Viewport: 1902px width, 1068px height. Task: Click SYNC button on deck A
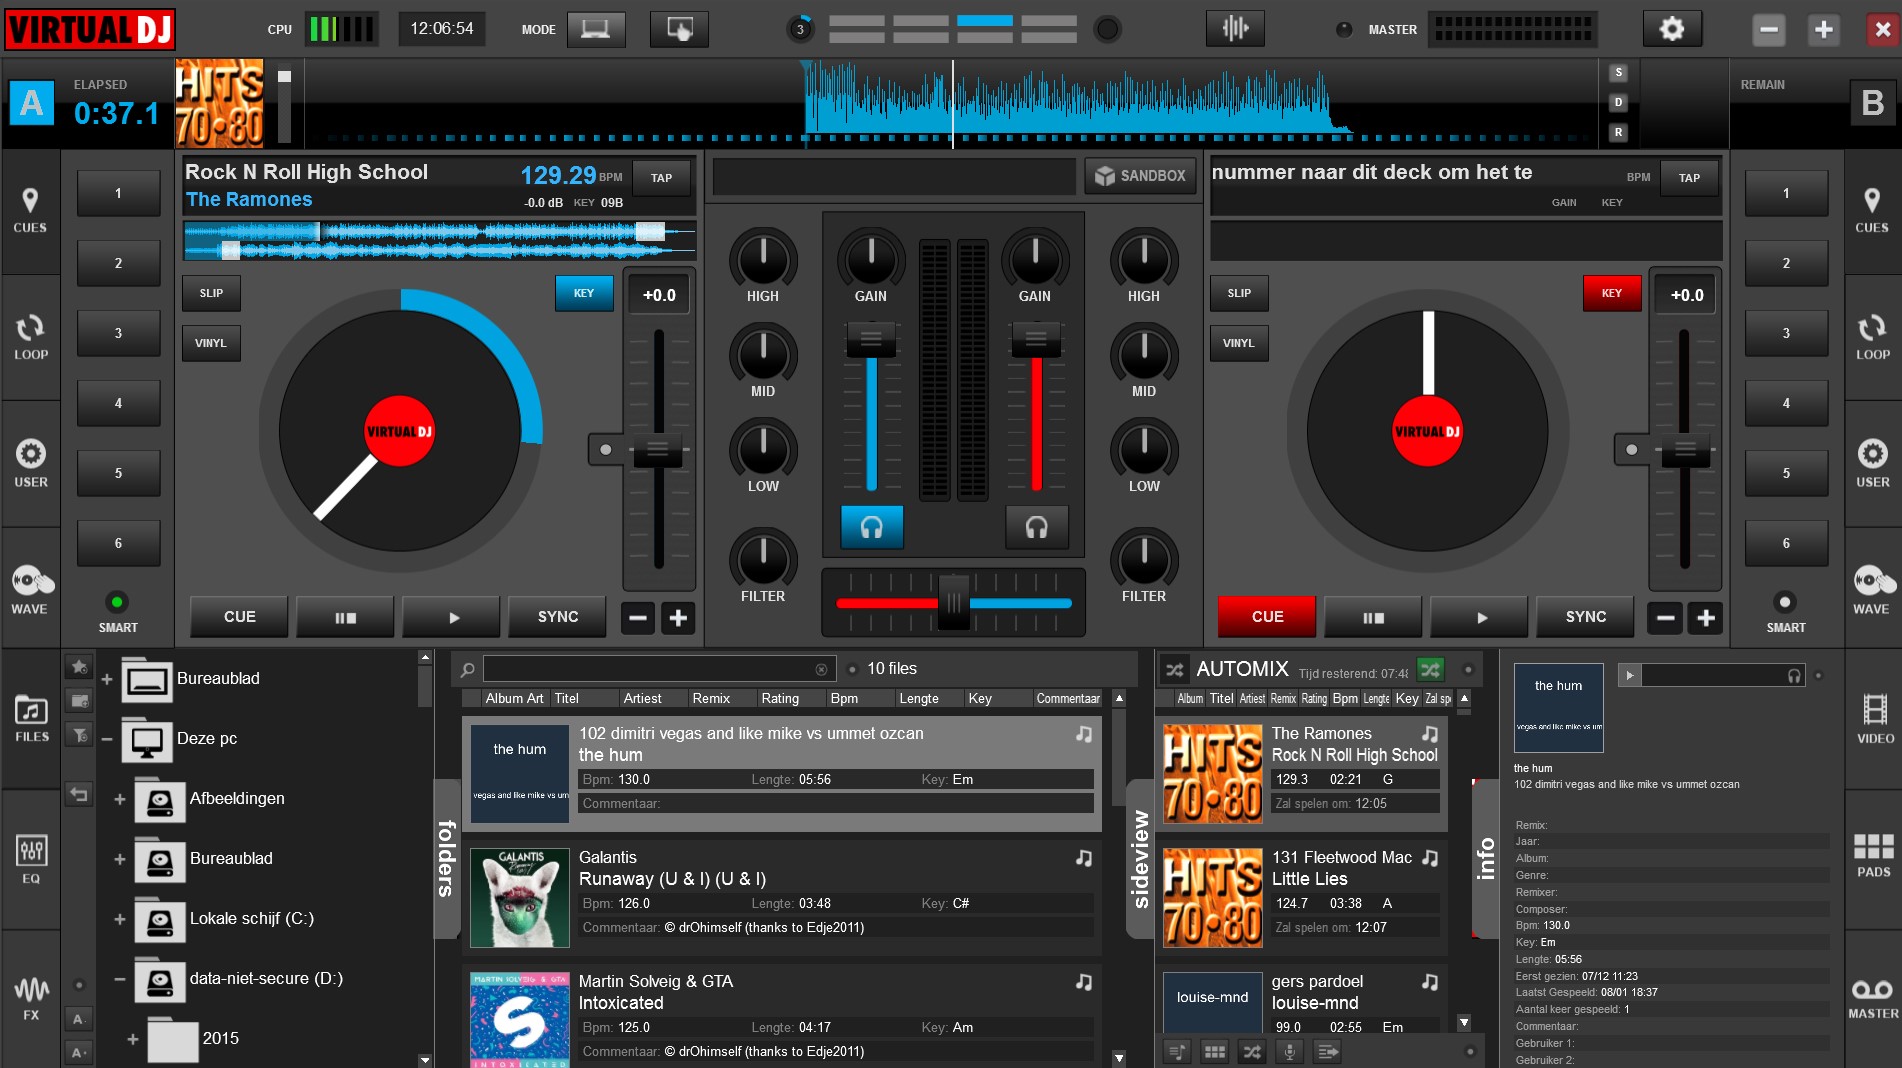point(558,617)
